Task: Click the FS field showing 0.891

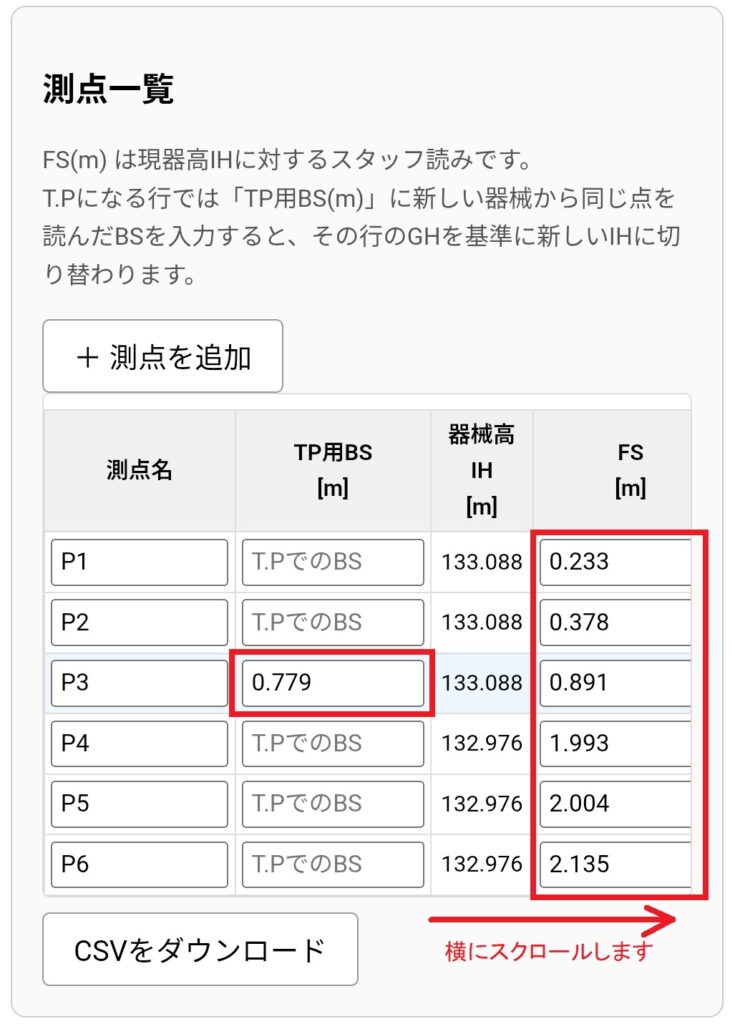Action: [615, 683]
